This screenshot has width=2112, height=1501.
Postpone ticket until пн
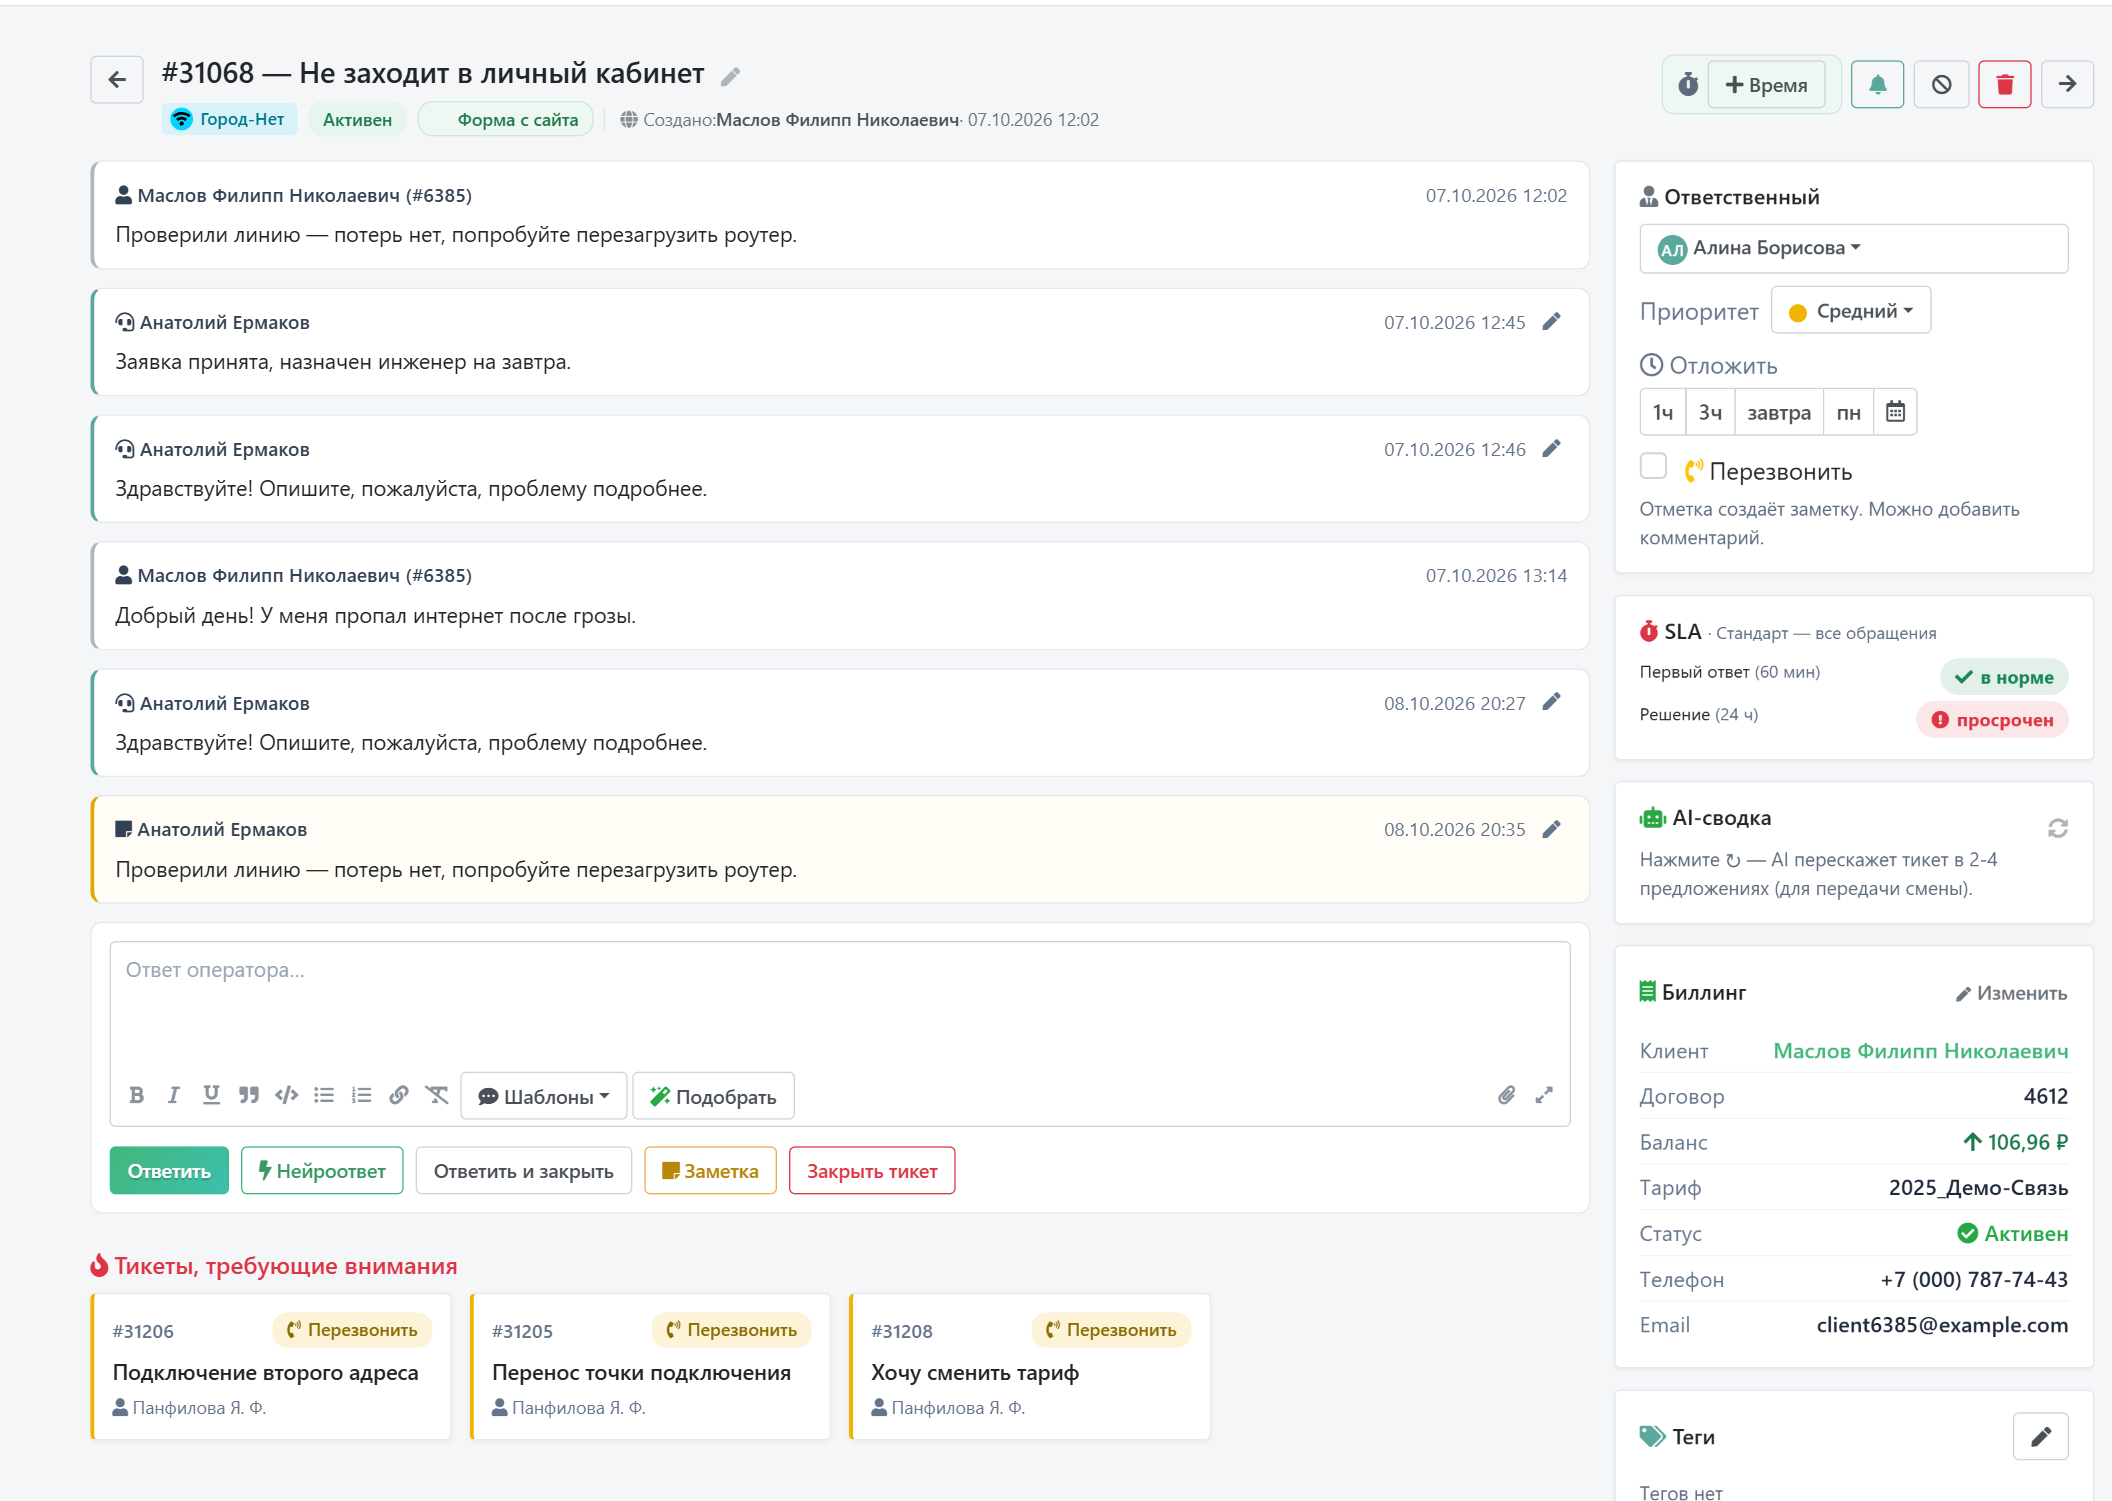[x=1848, y=412]
